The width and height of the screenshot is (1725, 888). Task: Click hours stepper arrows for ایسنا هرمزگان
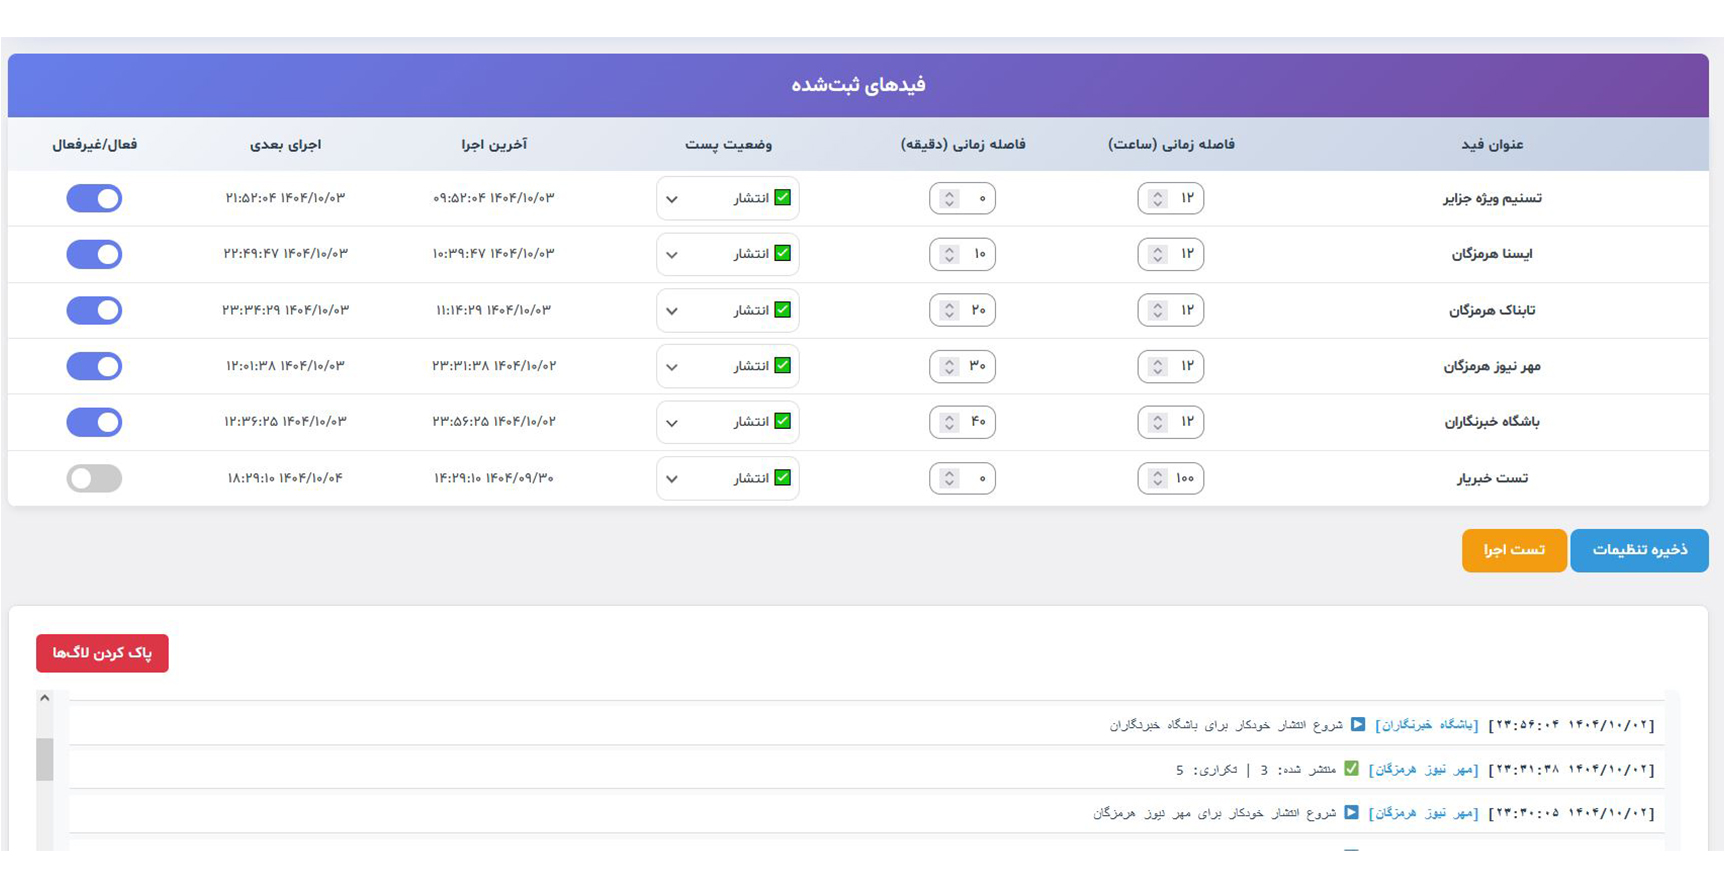(x=1157, y=254)
